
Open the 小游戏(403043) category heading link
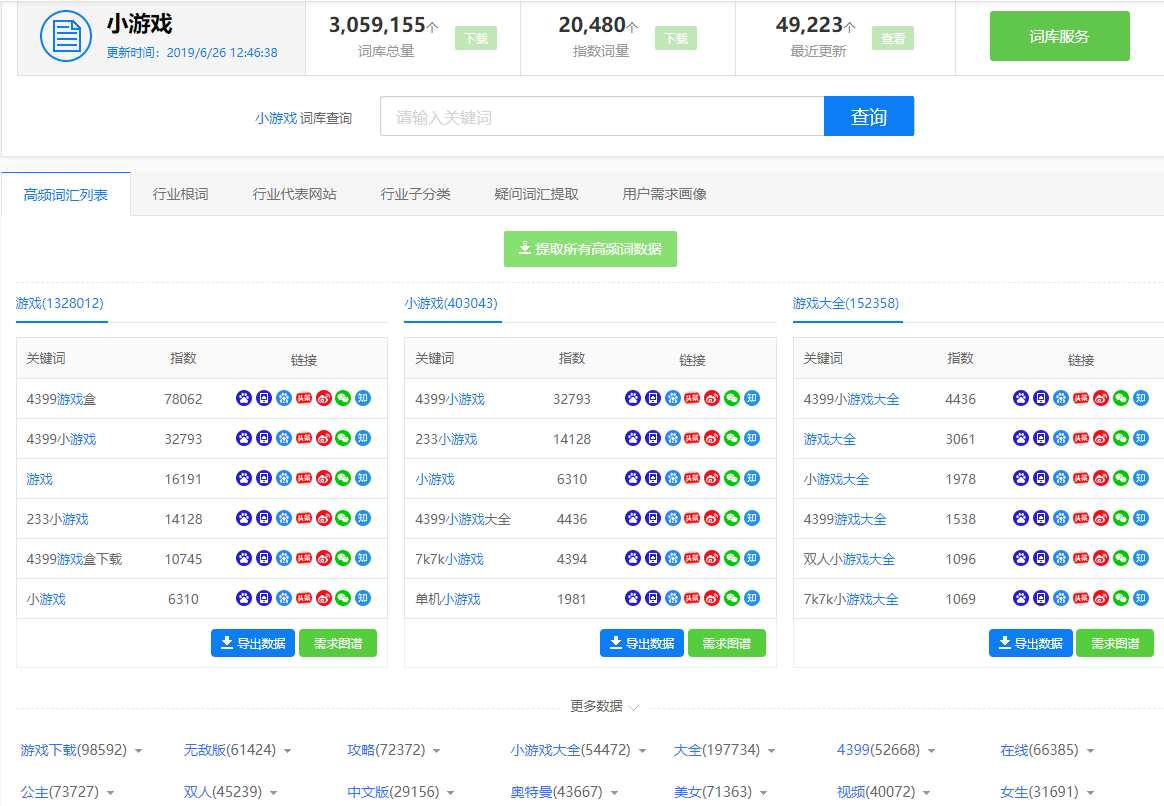tap(451, 304)
